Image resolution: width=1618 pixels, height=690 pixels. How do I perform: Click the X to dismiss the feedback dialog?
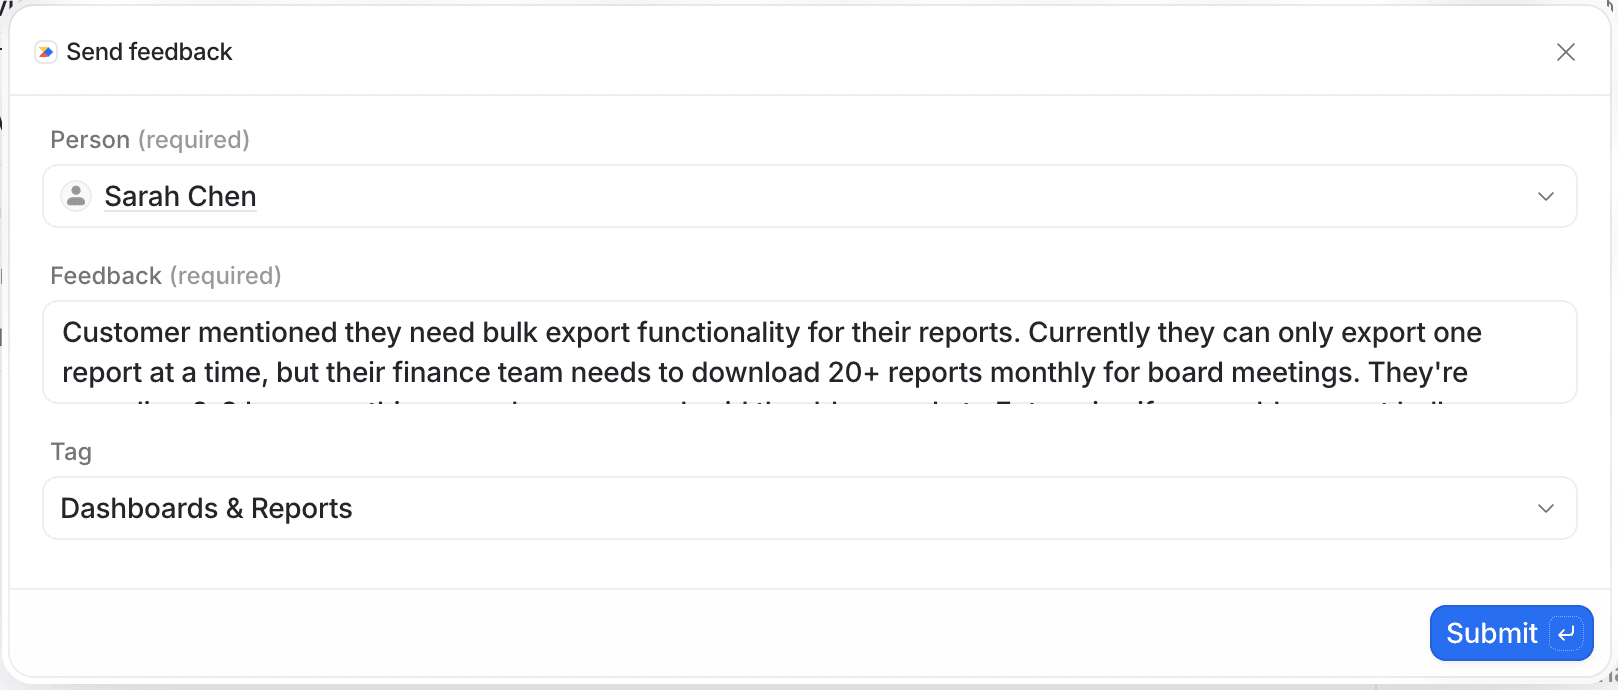click(1565, 51)
